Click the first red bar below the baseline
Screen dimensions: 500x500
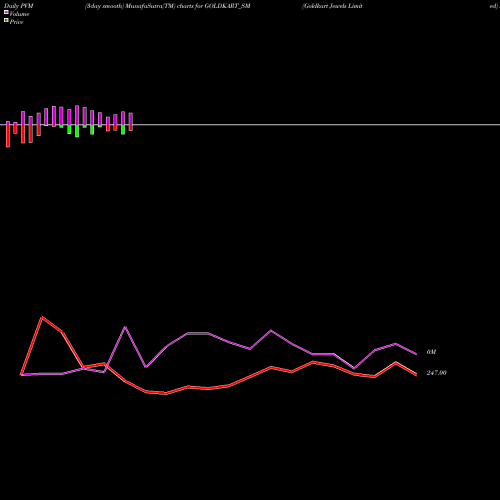(8, 136)
